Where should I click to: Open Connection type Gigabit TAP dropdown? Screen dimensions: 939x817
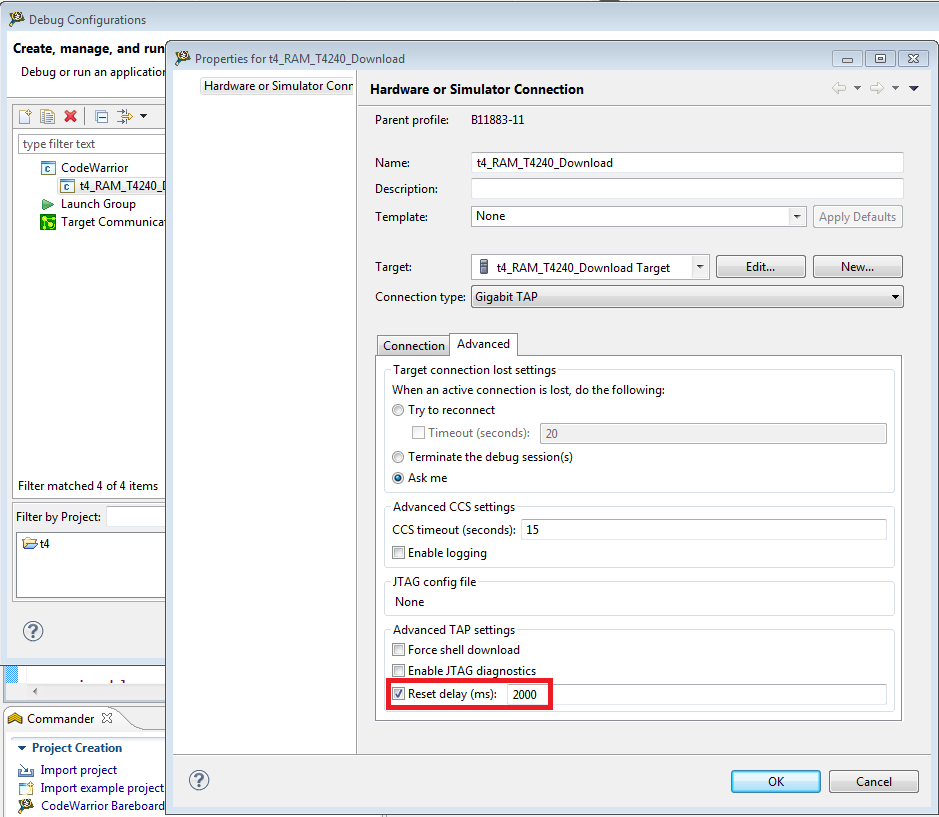coord(687,297)
